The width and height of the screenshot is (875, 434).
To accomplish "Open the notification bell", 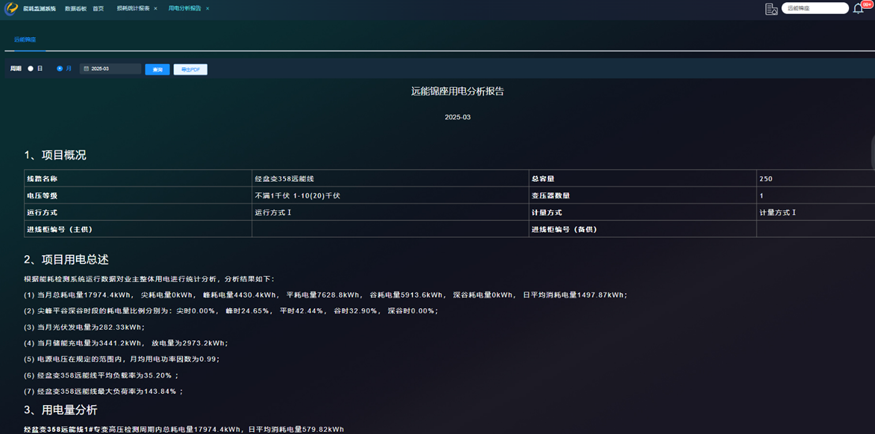I will (858, 8).
